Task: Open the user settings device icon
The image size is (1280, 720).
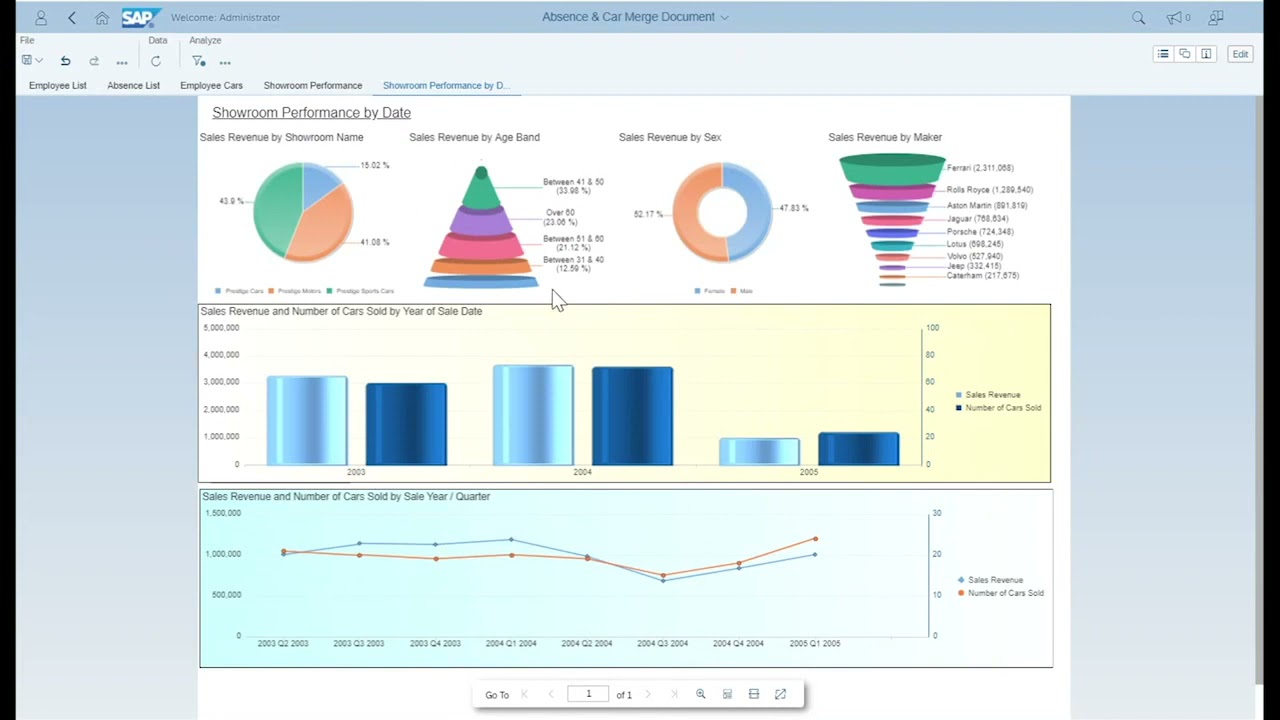Action: point(1216,17)
